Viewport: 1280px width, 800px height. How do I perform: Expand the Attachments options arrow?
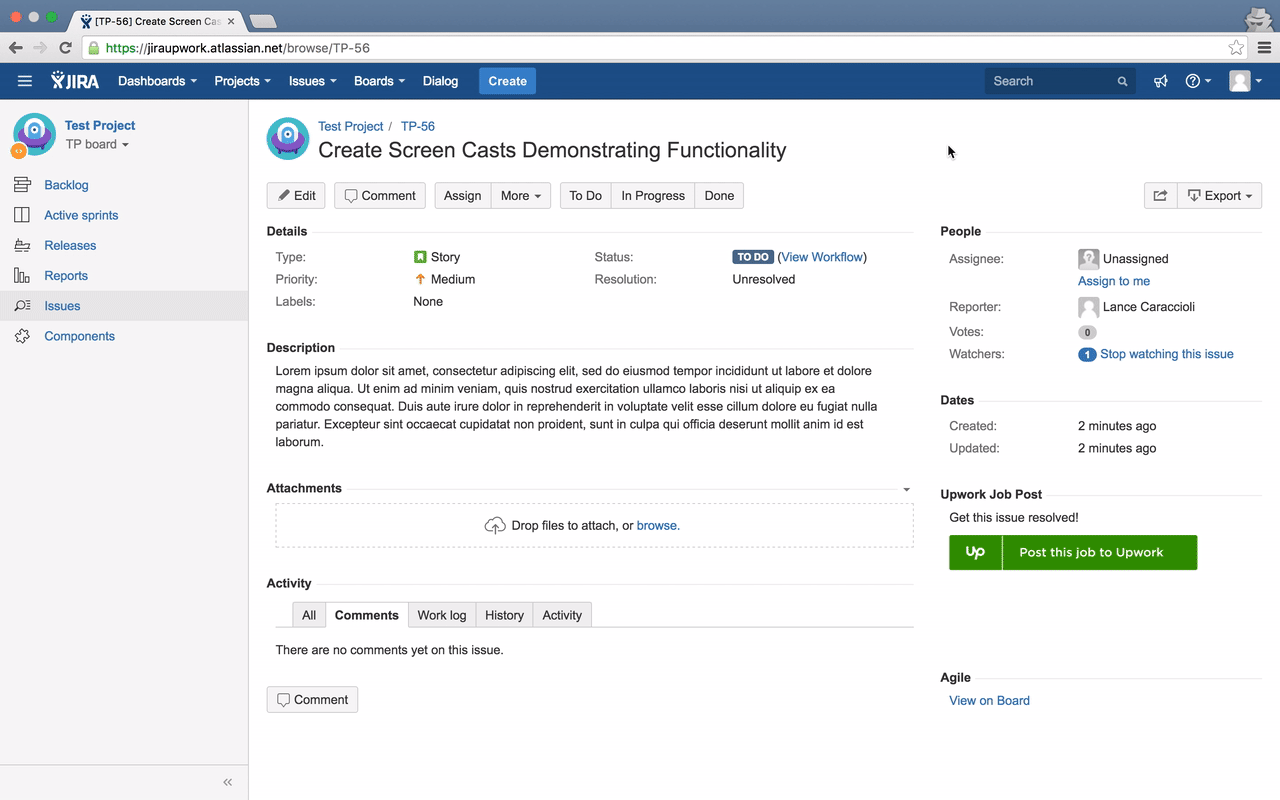coord(906,489)
